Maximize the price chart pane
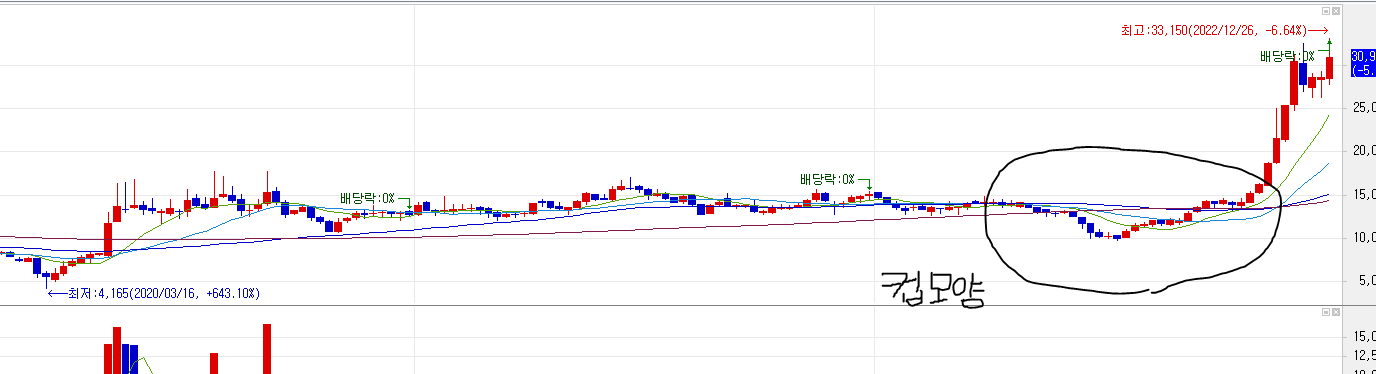1376x374 pixels. point(1325,11)
